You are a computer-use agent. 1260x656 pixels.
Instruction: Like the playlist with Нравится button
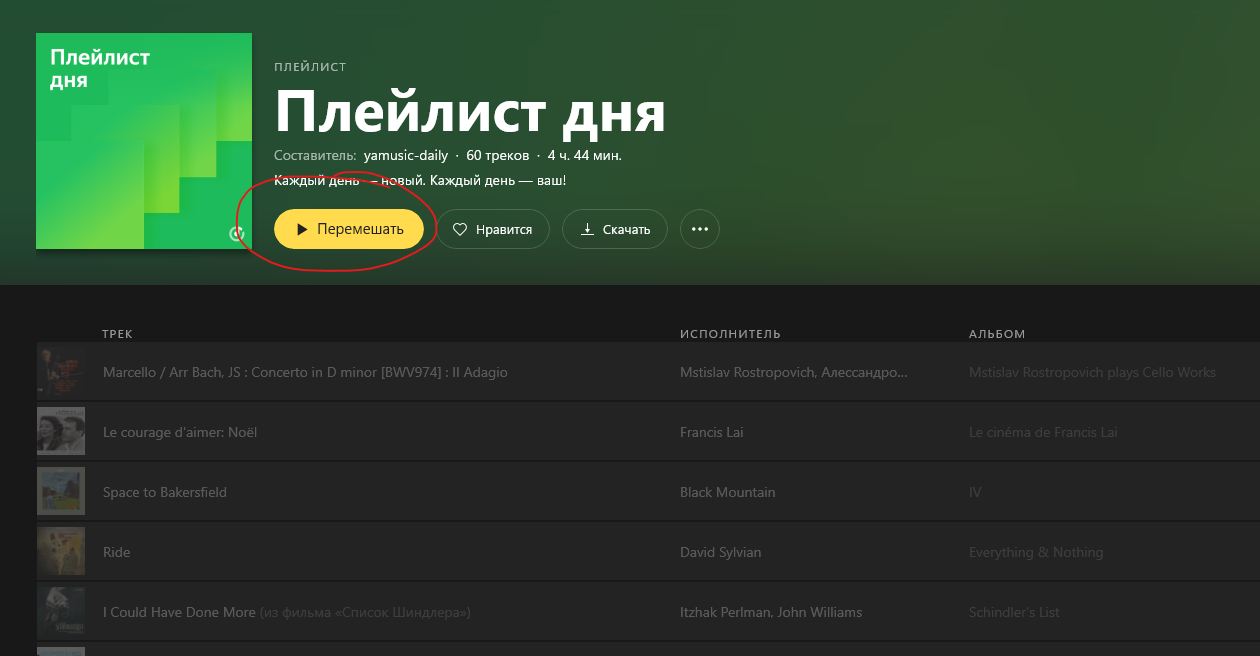tap(493, 229)
